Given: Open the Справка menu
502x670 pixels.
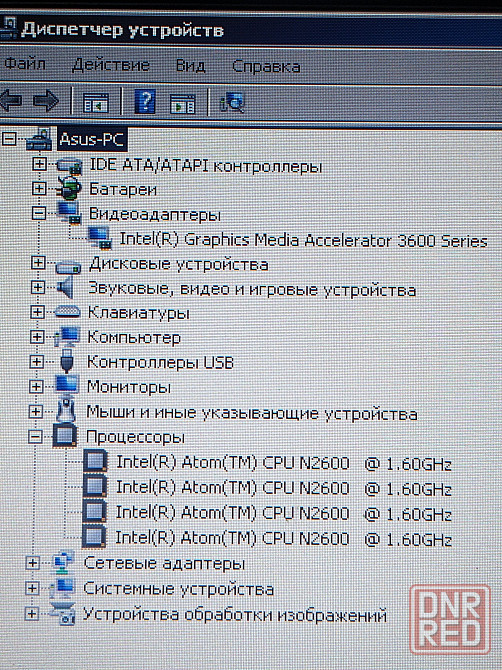Looking at the screenshot, I should pos(266,67).
